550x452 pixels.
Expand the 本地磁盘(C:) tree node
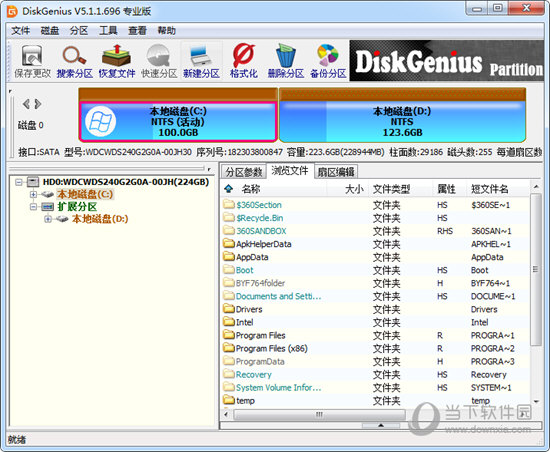[x=33, y=194]
